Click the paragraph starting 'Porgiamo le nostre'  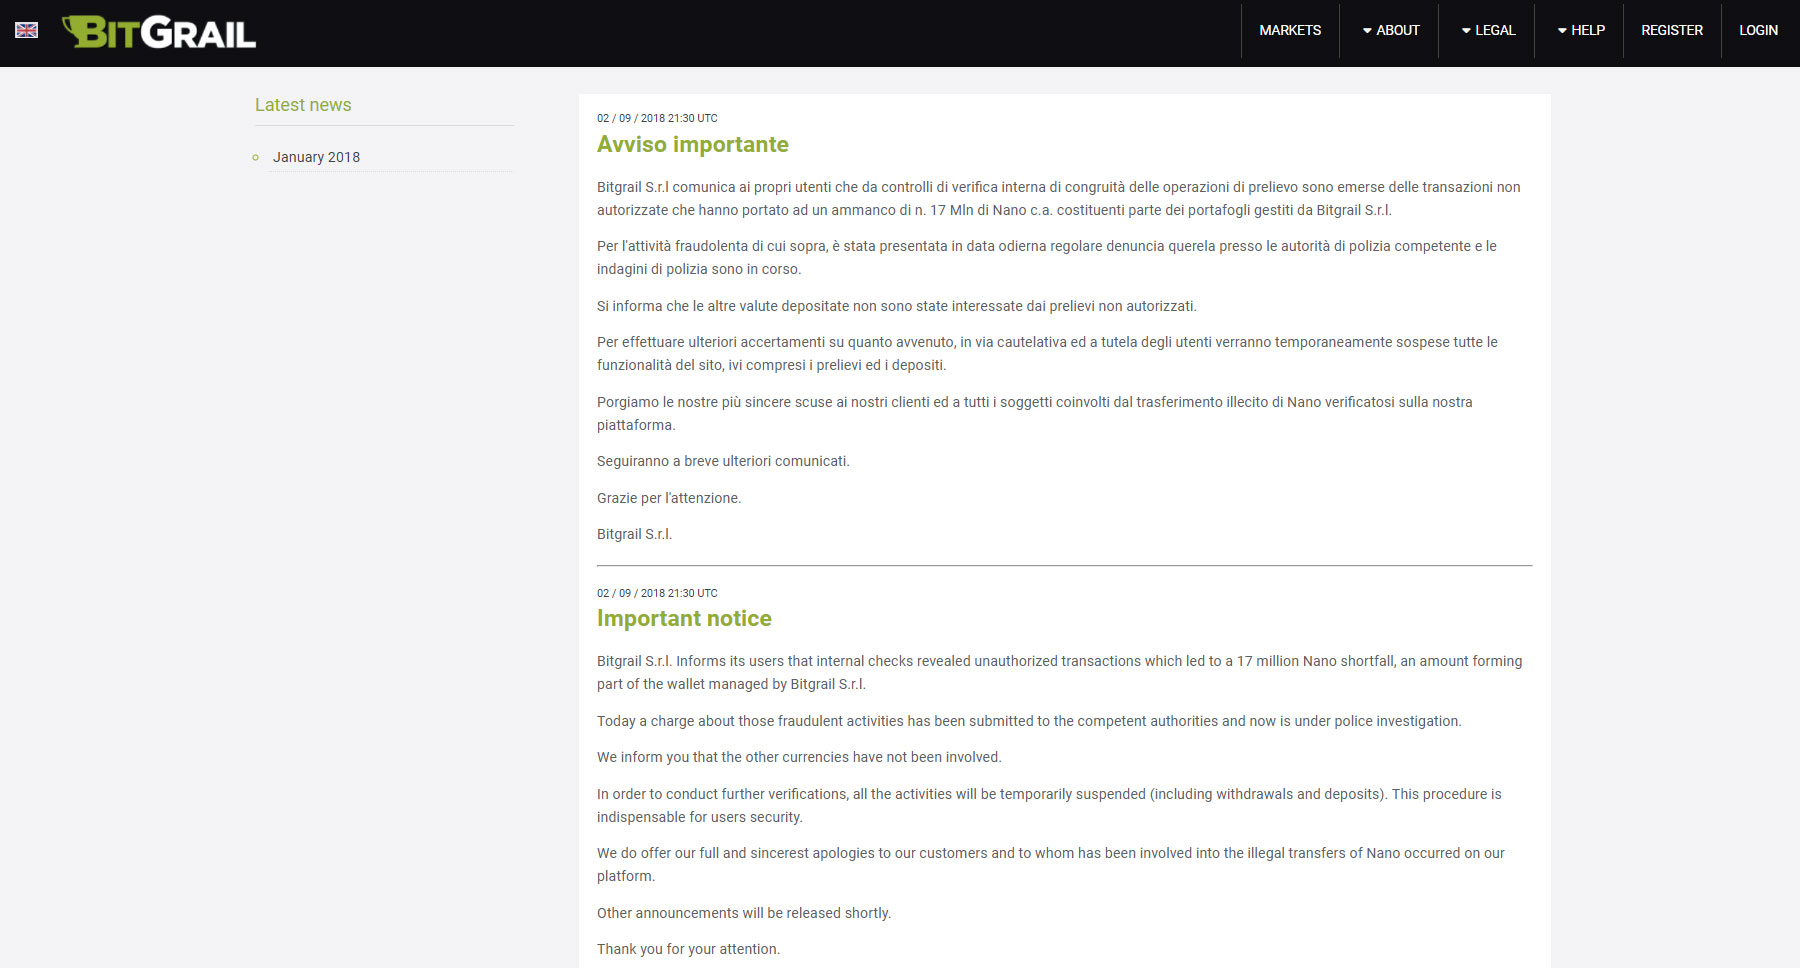1035,413
